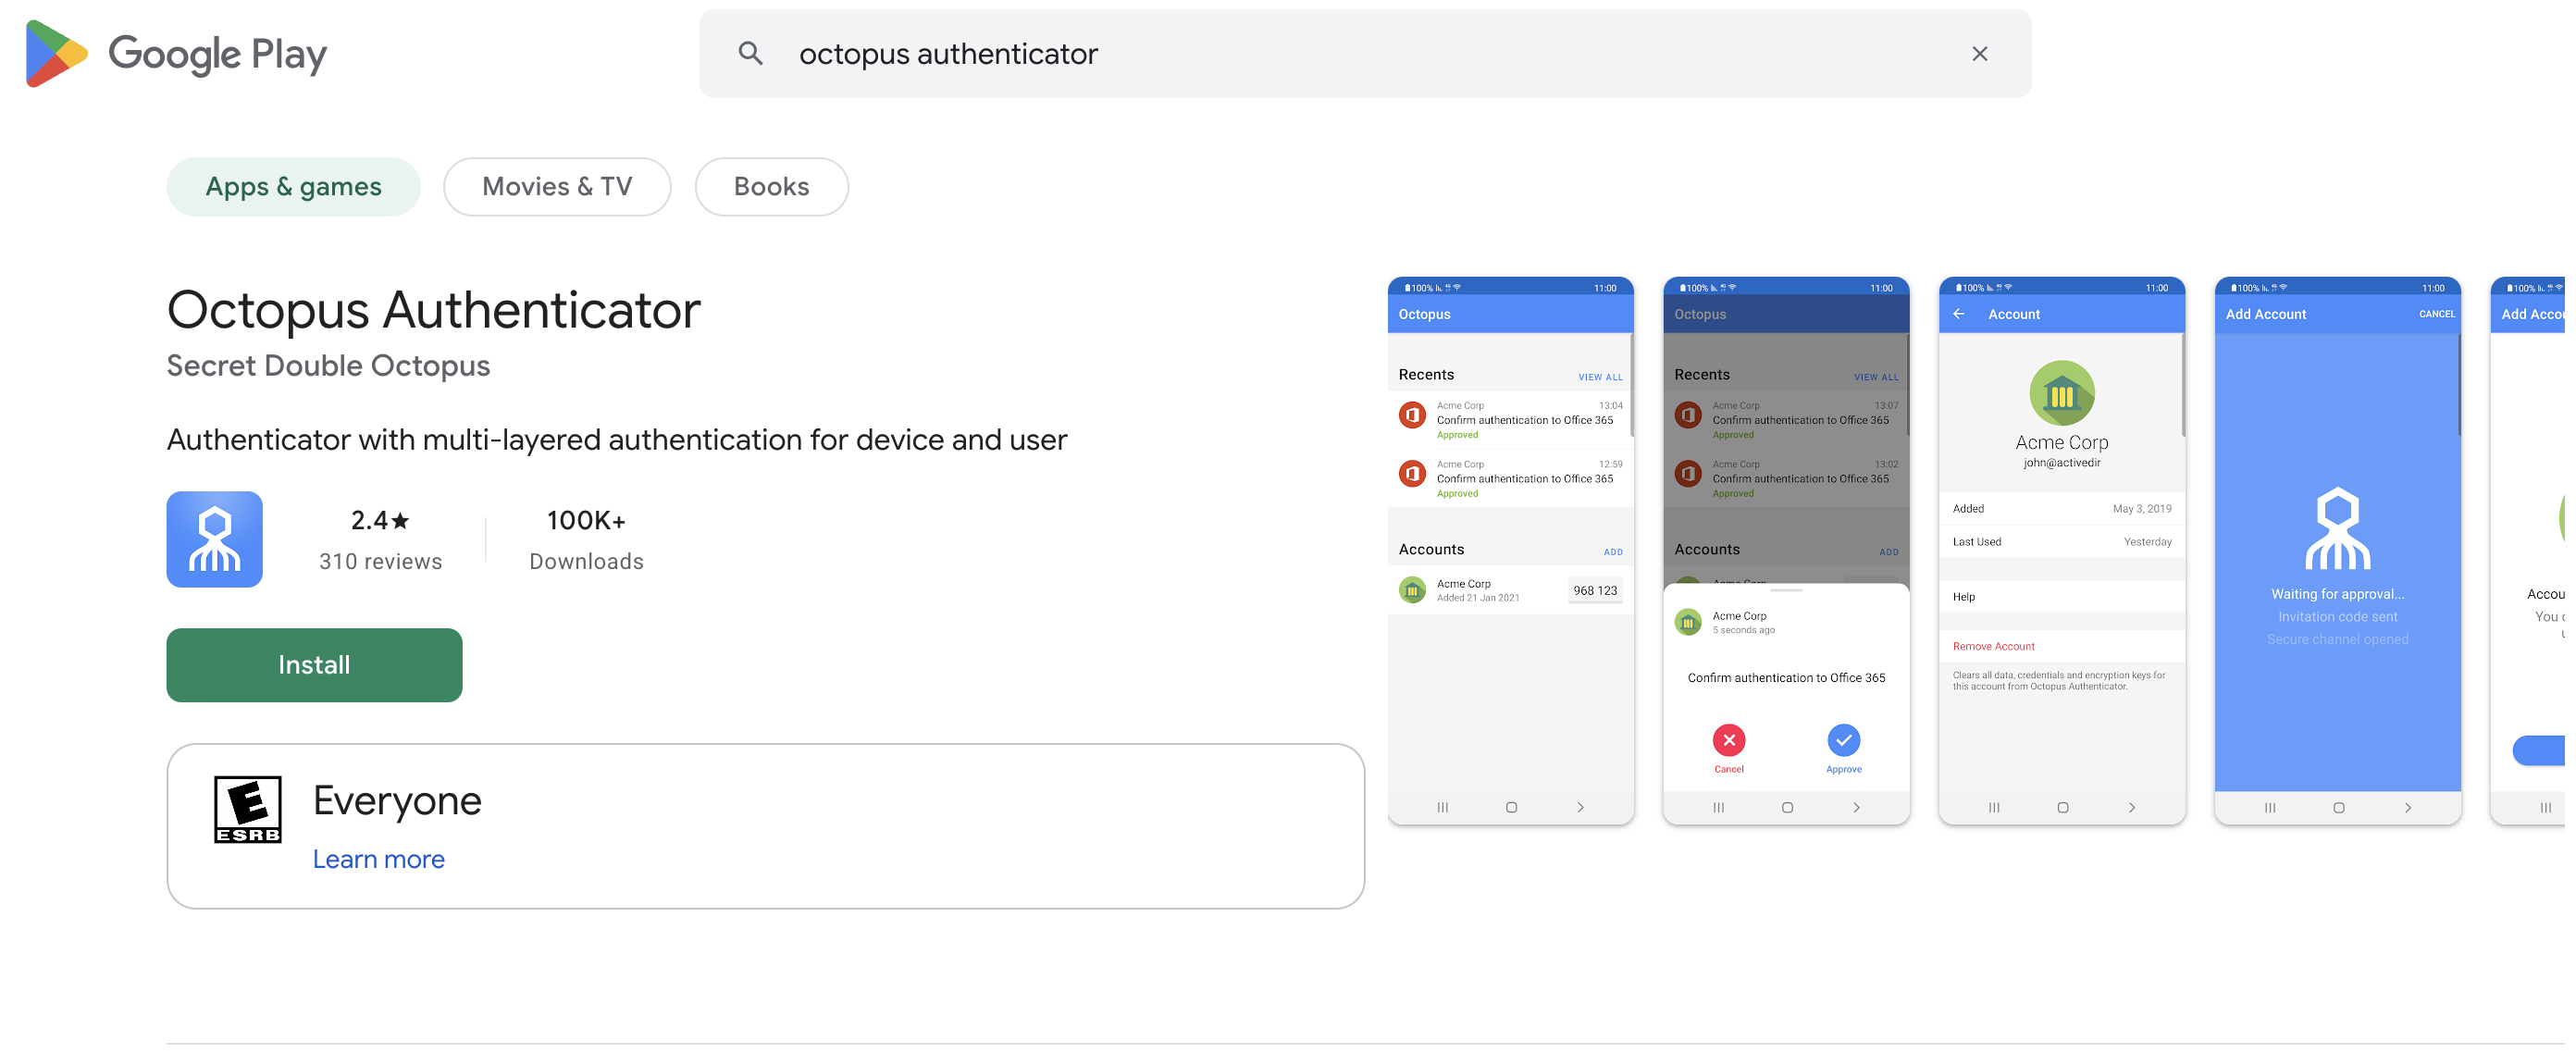Click Remove Account in the Account screenshot
The image size is (2576, 1053).
click(1993, 647)
